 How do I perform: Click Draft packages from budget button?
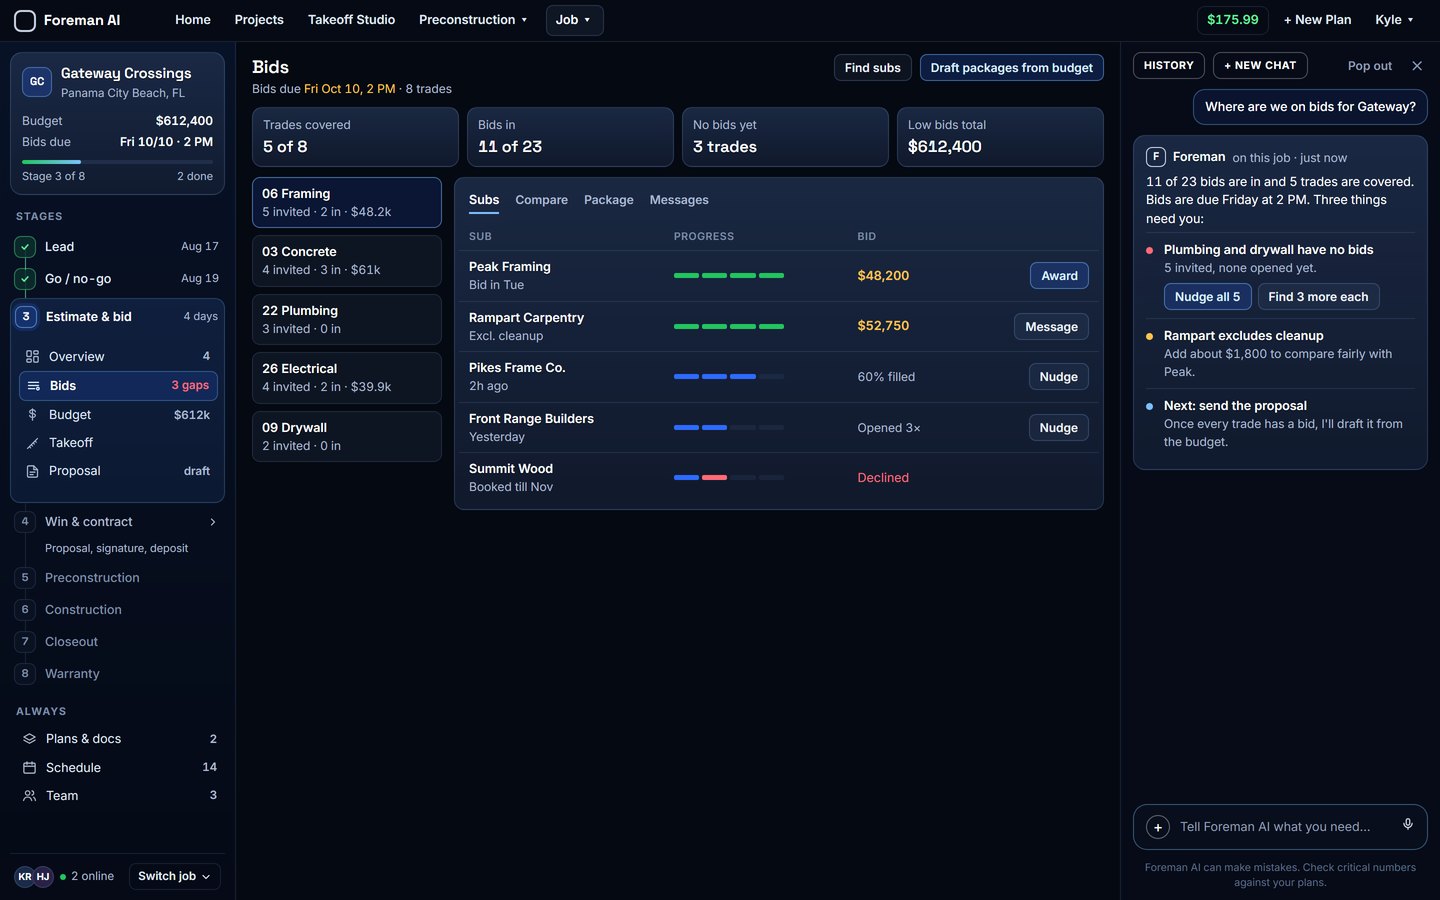1011,68
